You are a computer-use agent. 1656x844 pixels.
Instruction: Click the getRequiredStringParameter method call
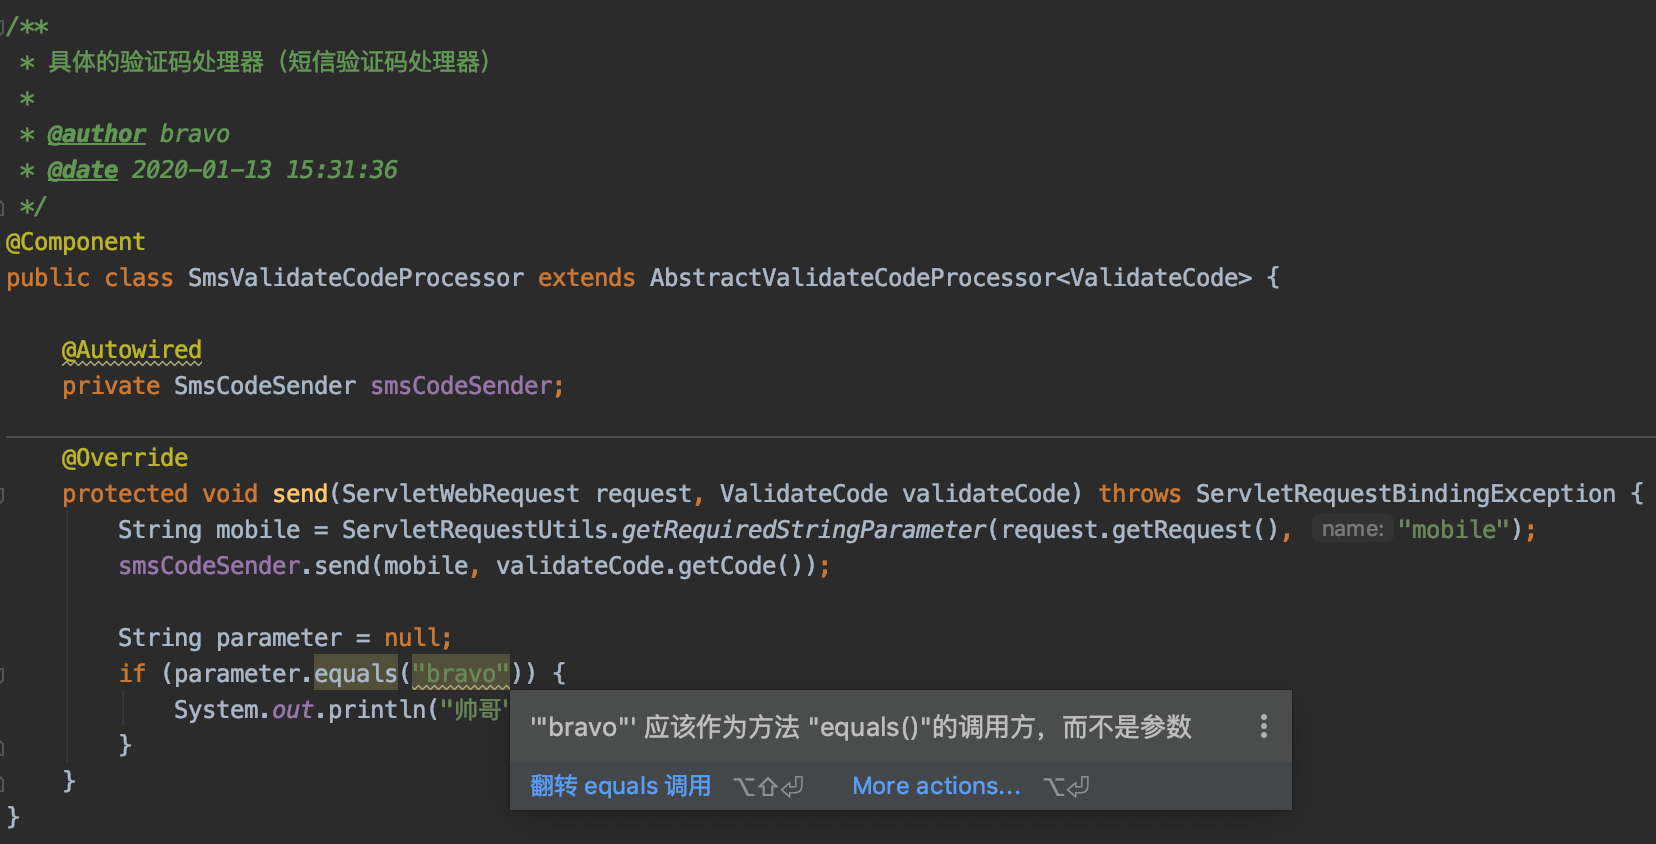click(803, 530)
